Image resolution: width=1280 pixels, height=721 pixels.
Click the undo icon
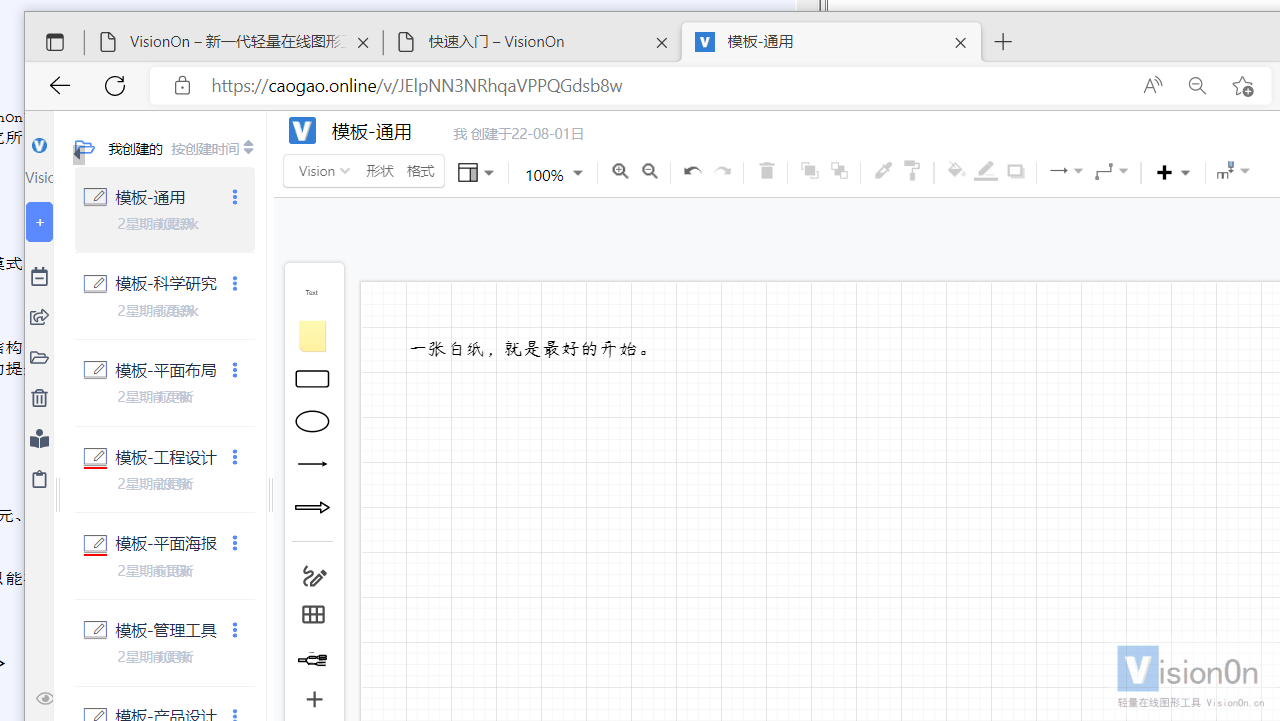coord(691,171)
